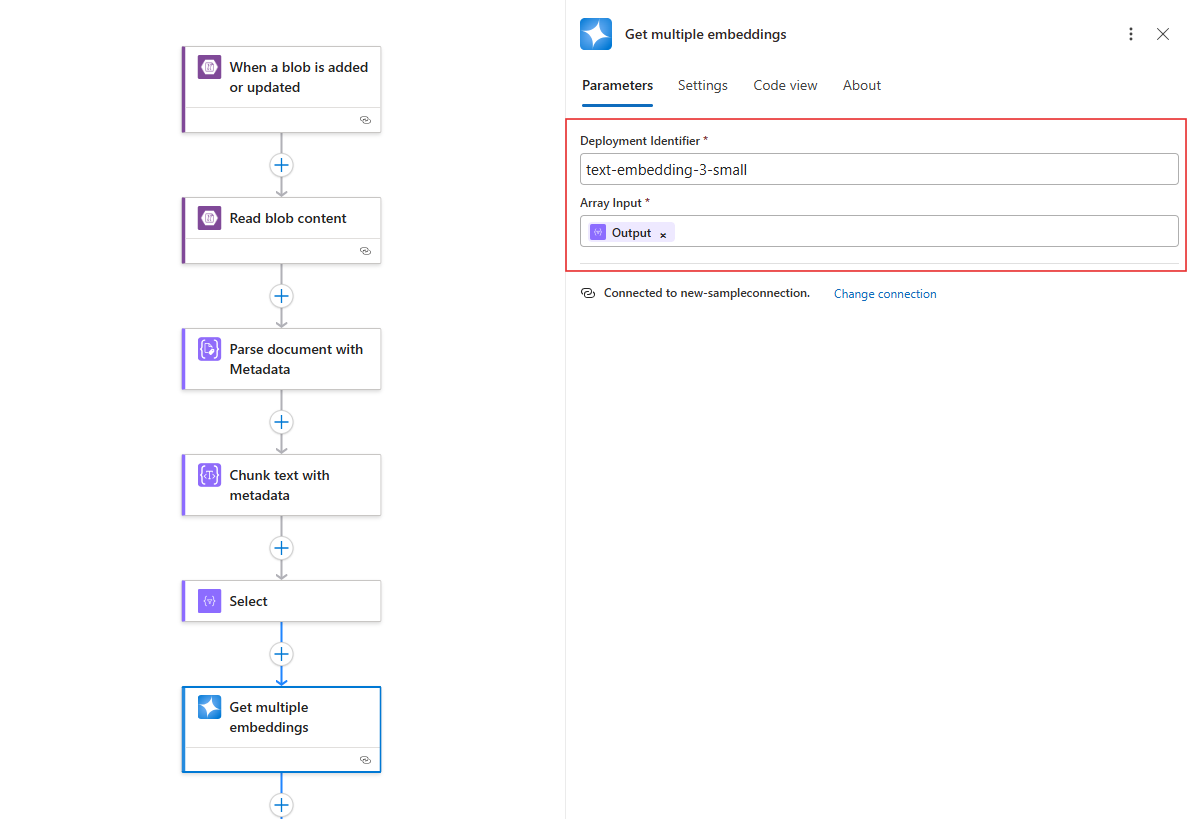
Task: Insert an action between Select and embeddings
Action: [282, 654]
